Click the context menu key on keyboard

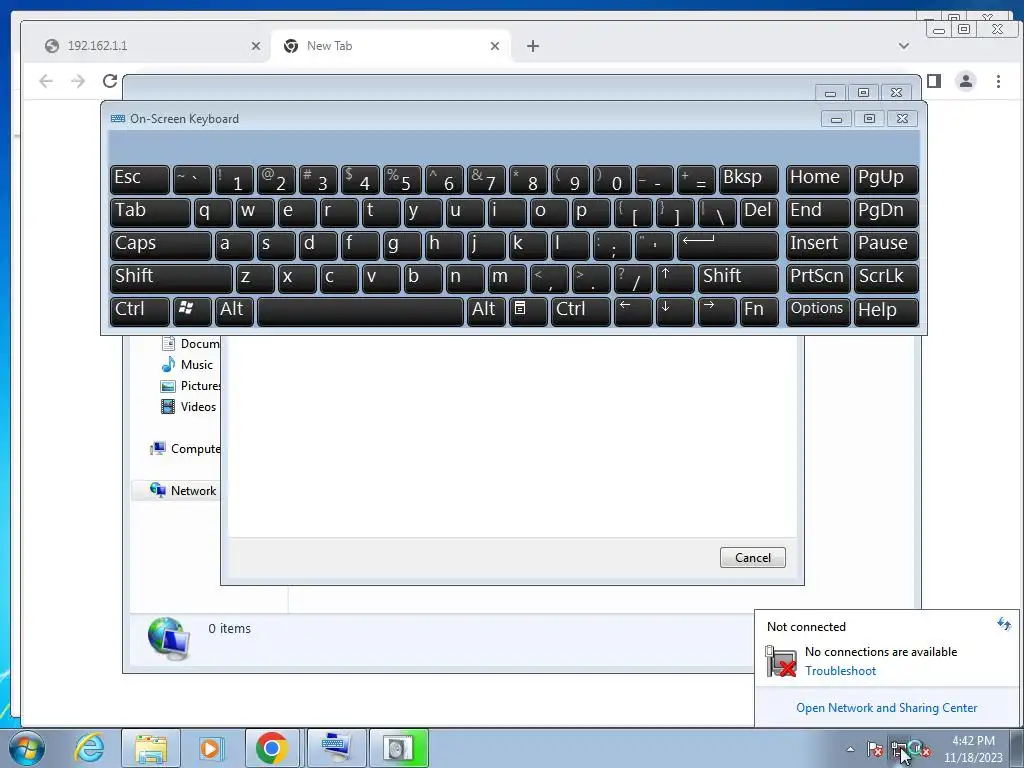pos(528,311)
